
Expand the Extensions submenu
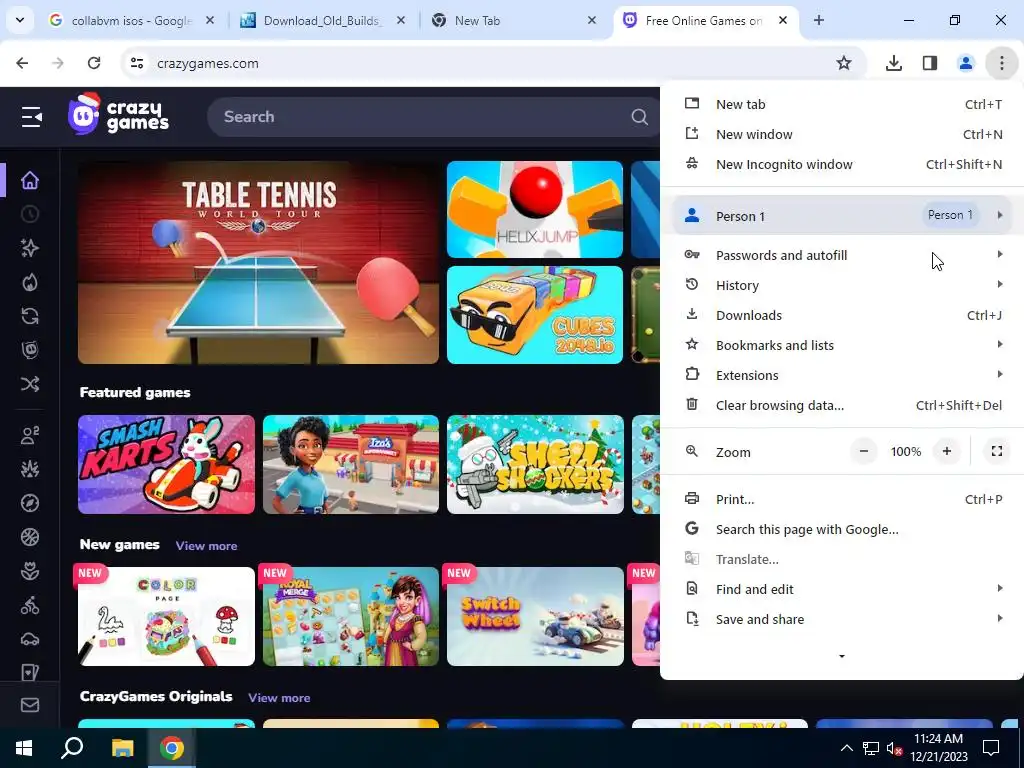(x=842, y=375)
